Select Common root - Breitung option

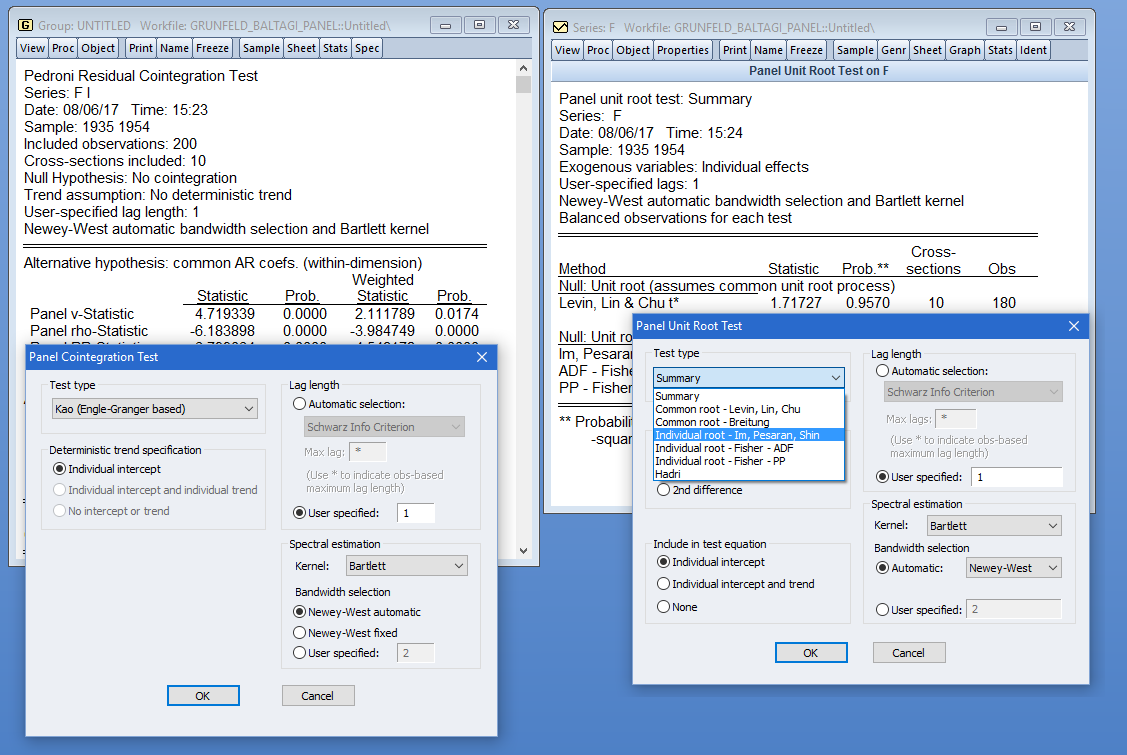point(712,422)
